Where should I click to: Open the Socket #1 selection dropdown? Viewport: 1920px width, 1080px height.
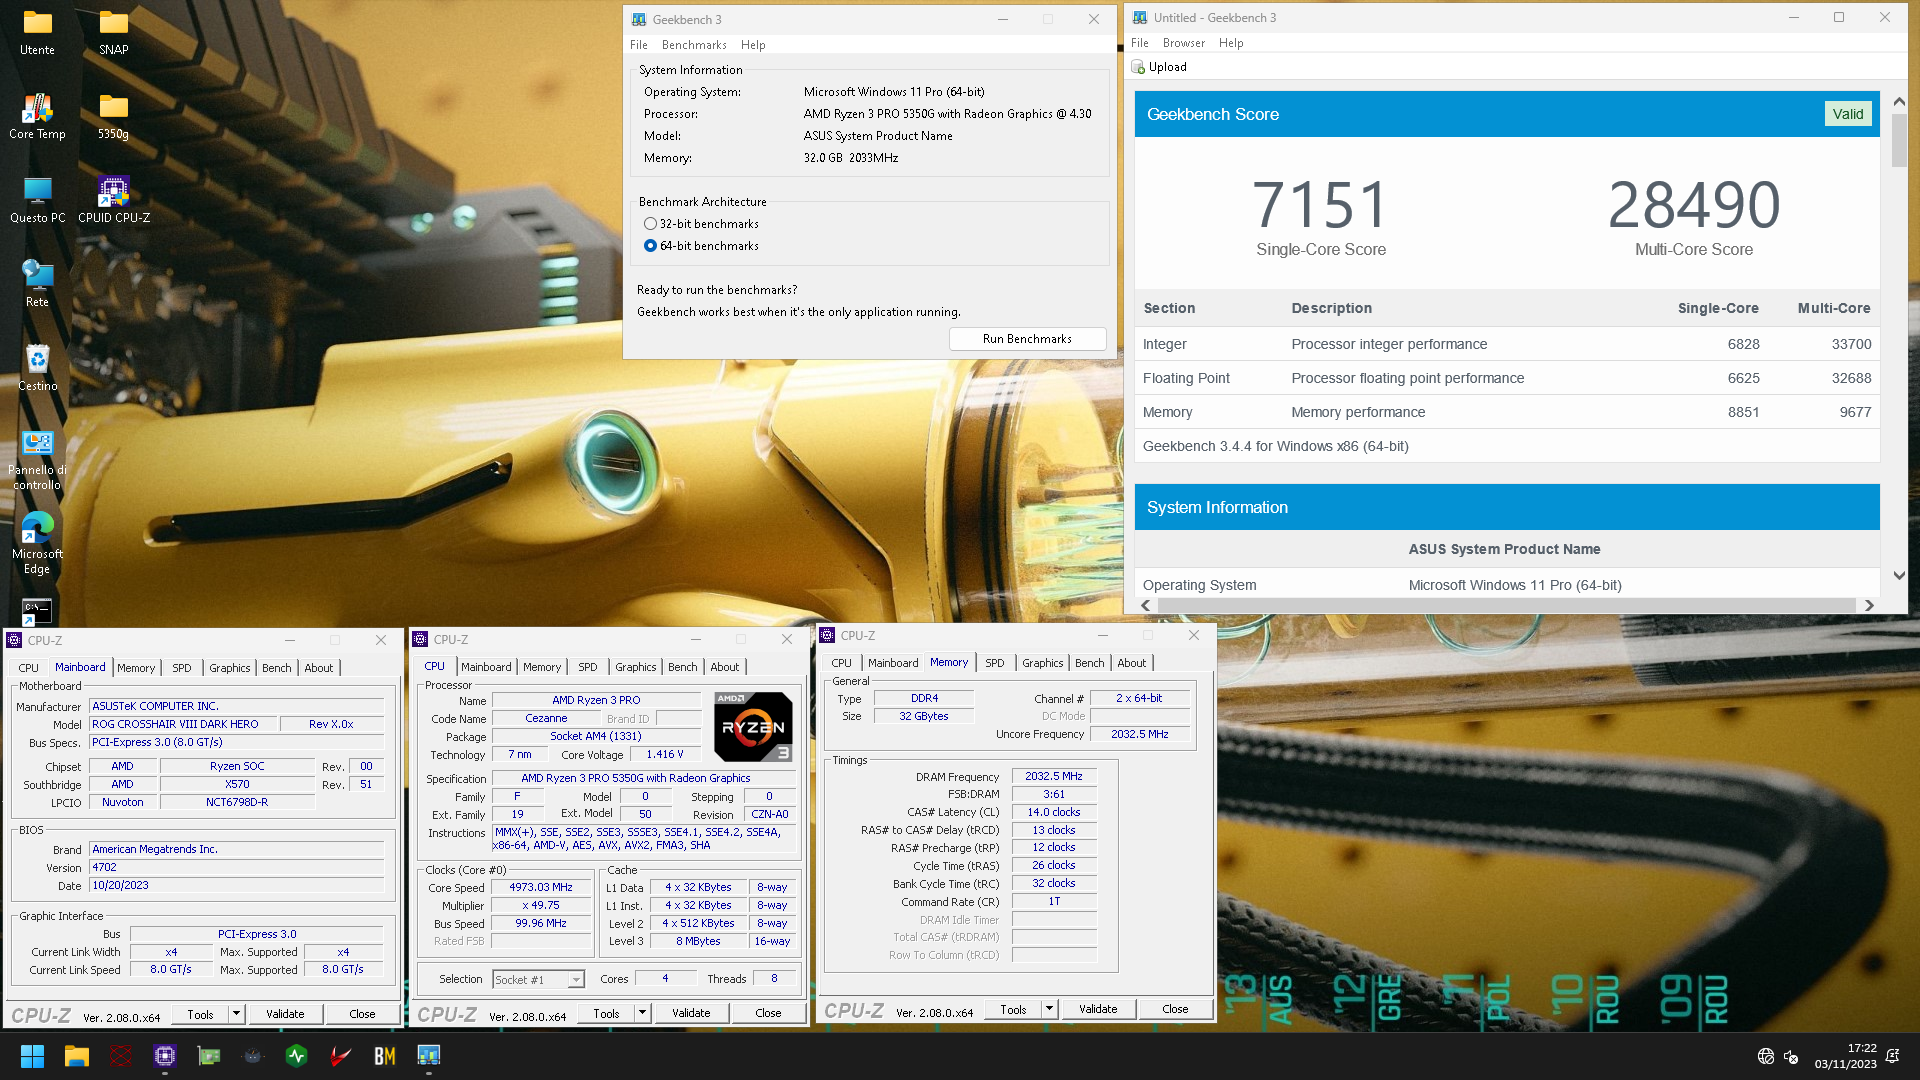[538, 980]
